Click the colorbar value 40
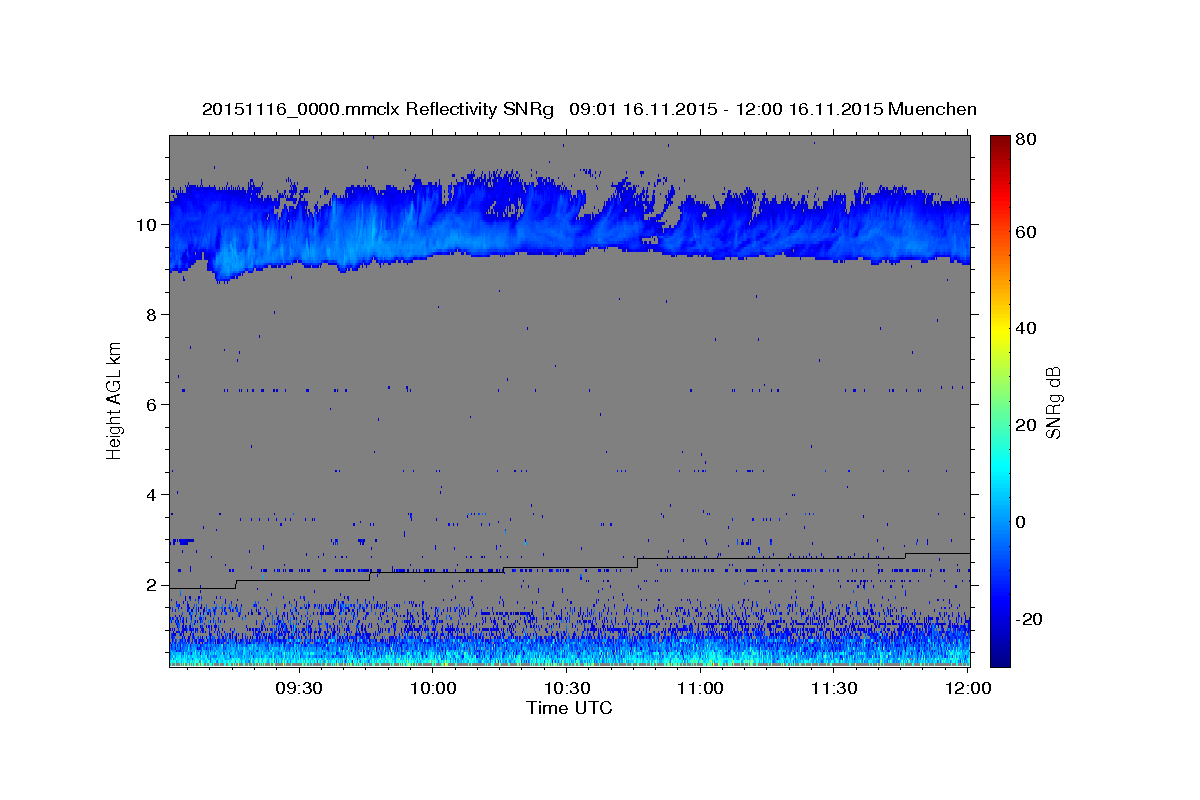Image resolution: width=1200 pixels, height=800 pixels. coord(1025,328)
